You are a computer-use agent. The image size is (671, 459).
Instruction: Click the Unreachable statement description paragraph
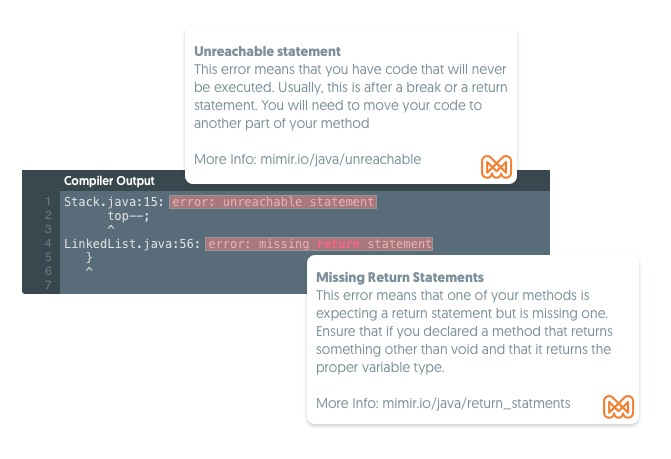351,96
